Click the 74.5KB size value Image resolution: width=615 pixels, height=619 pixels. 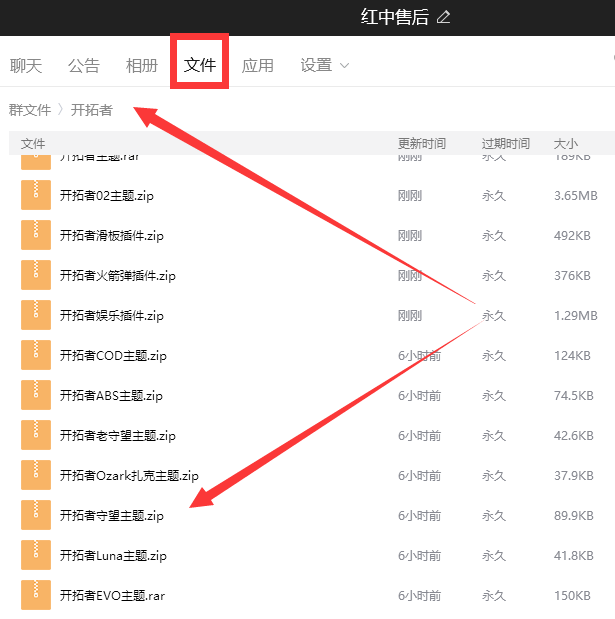click(574, 396)
